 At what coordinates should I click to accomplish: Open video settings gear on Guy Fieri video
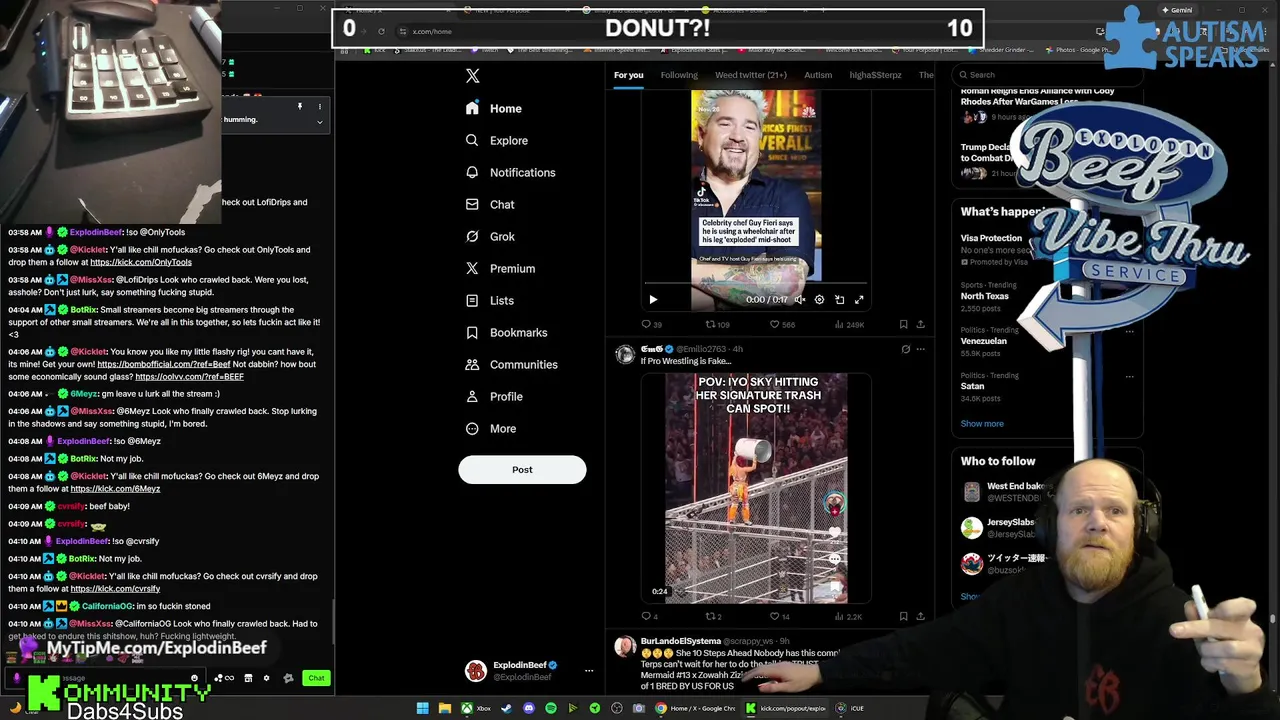pos(819,299)
